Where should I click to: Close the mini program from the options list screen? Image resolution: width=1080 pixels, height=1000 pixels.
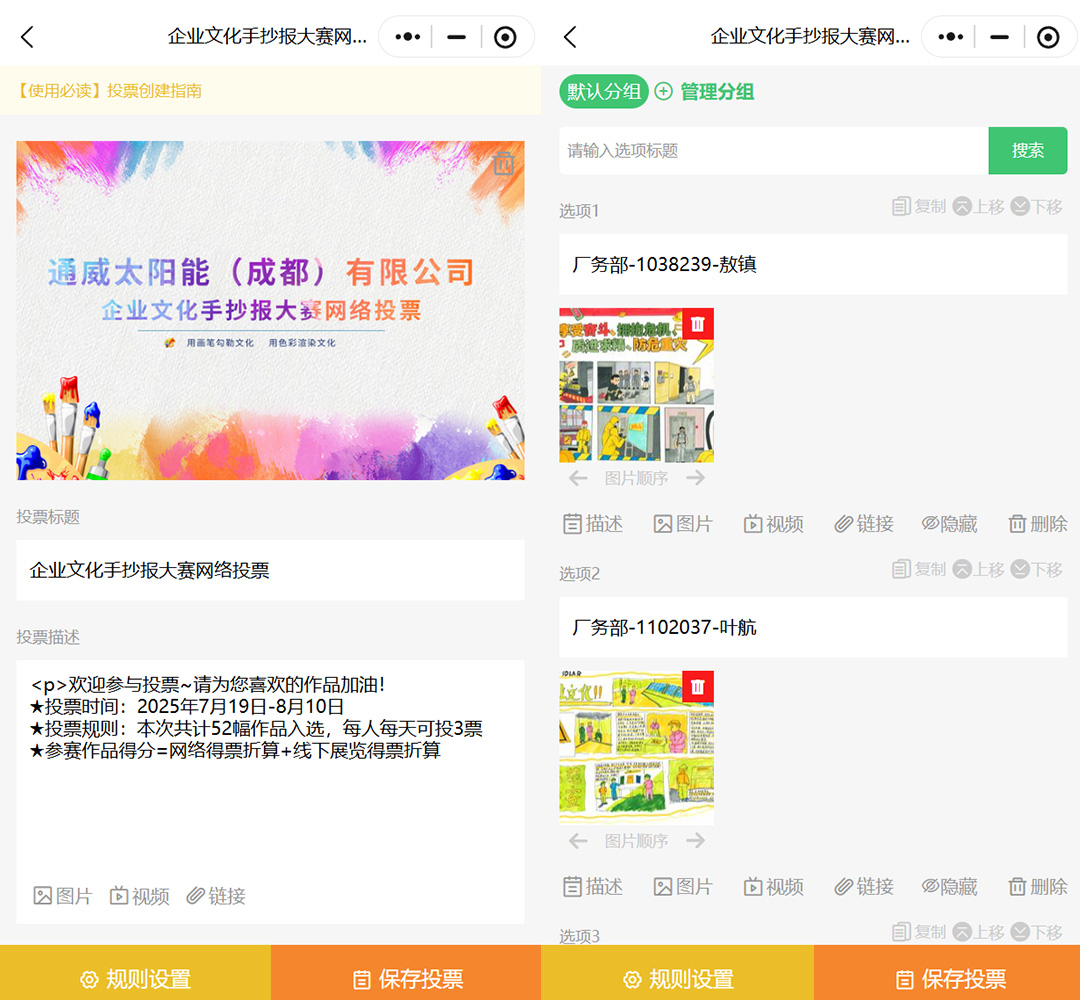[1048, 37]
